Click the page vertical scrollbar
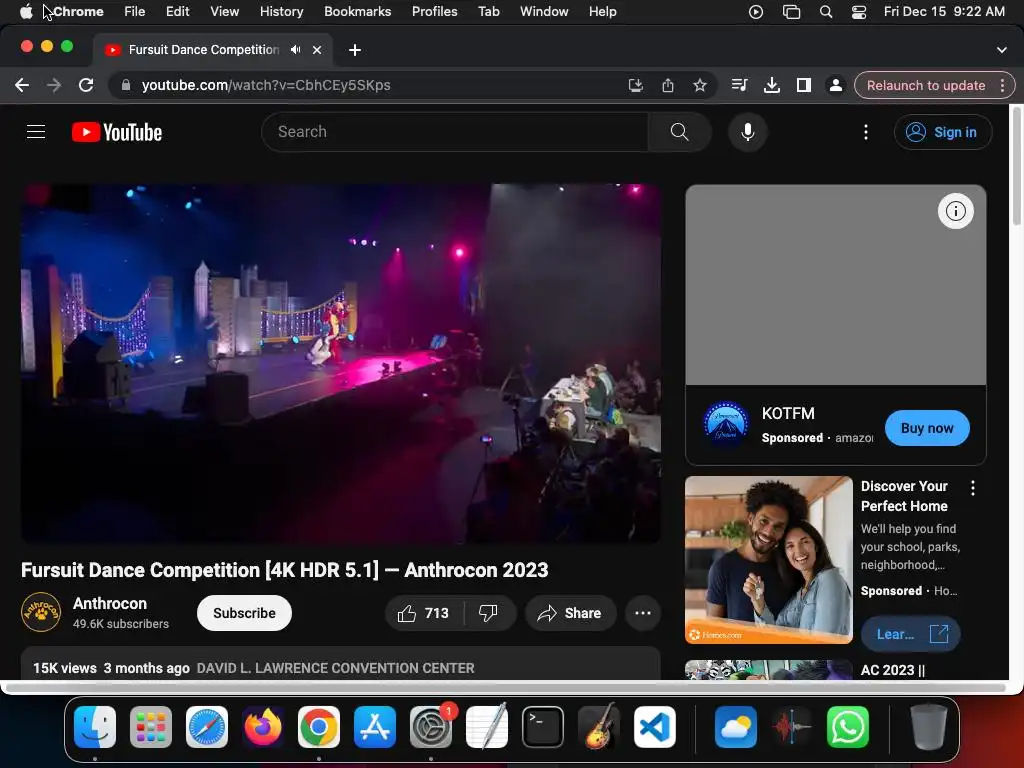The image size is (1024, 768). [x=1016, y=166]
